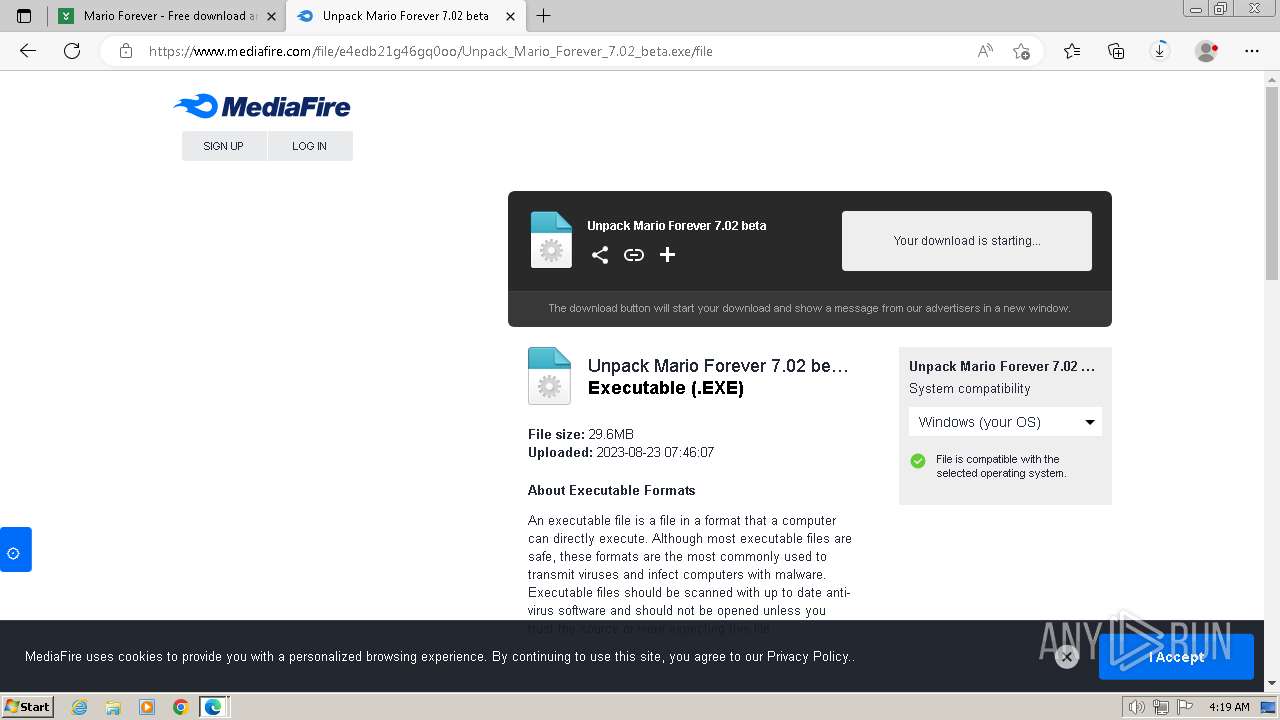Image resolution: width=1280 pixels, height=720 pixels.
Task: Click the share icon in download card
Action: [600, 255]
